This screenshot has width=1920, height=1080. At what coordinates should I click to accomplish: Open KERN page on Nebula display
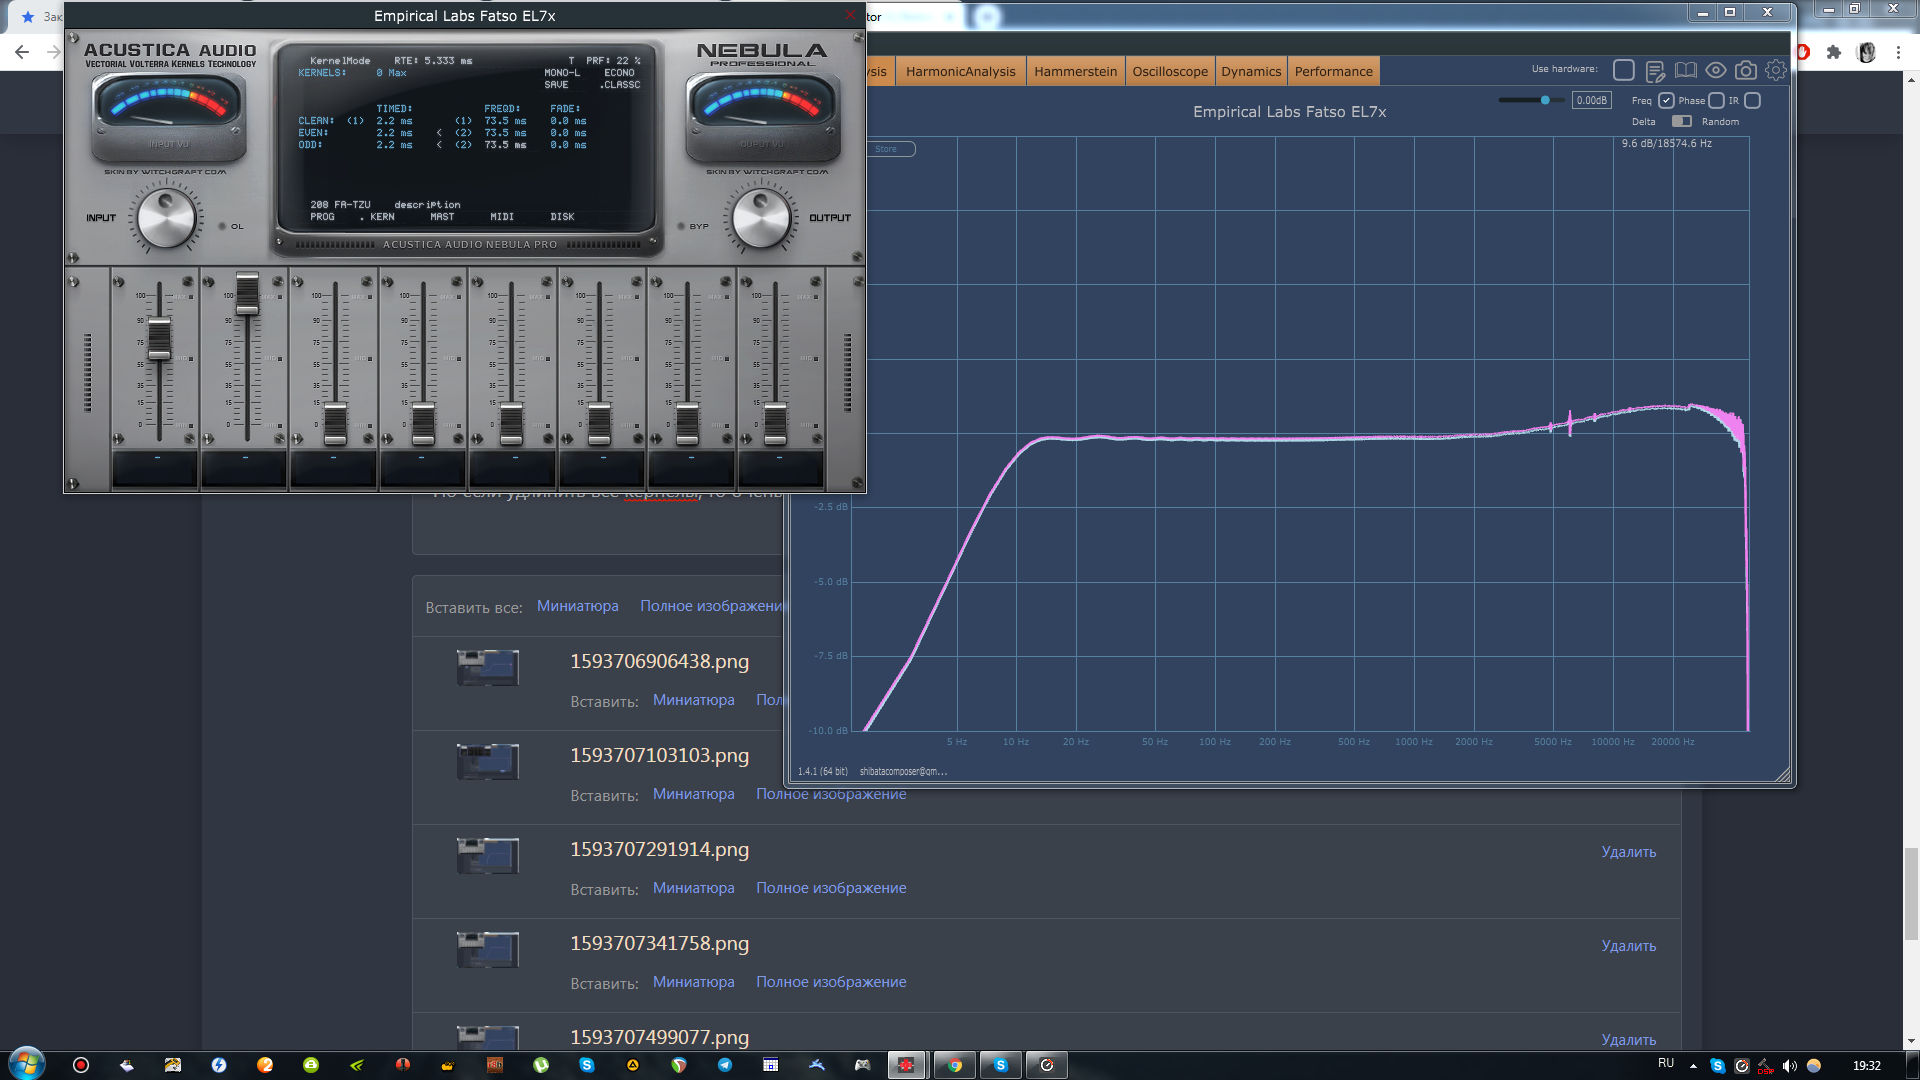point(382,217)
